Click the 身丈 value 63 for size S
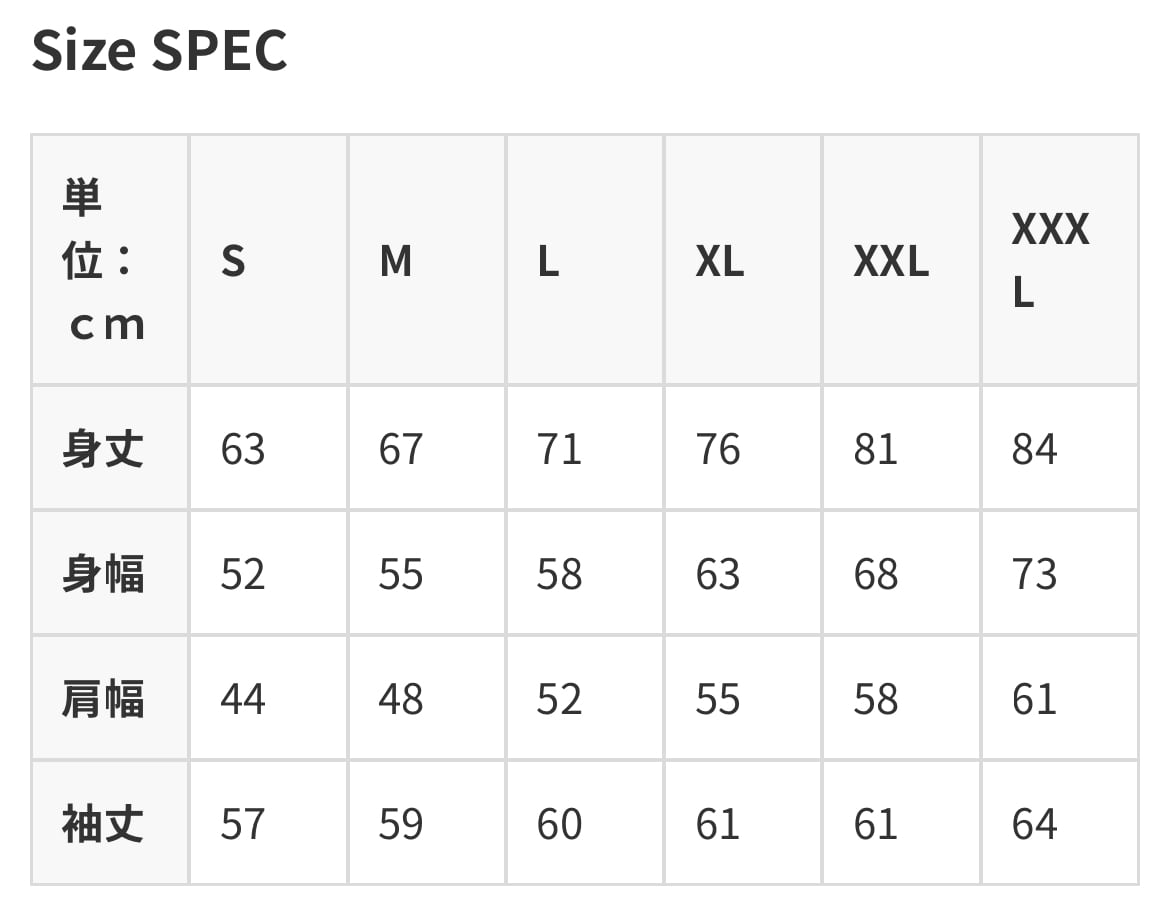1170x910 pixels. pos(243,449)
